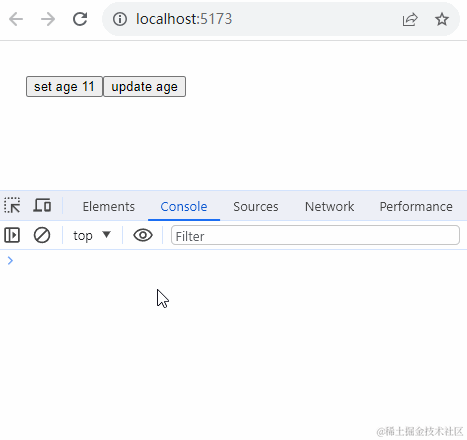This screenshot has height=440, width=467.
Task: Open the 'top' JavaScript context dropdown
Action: click(92, 236)
